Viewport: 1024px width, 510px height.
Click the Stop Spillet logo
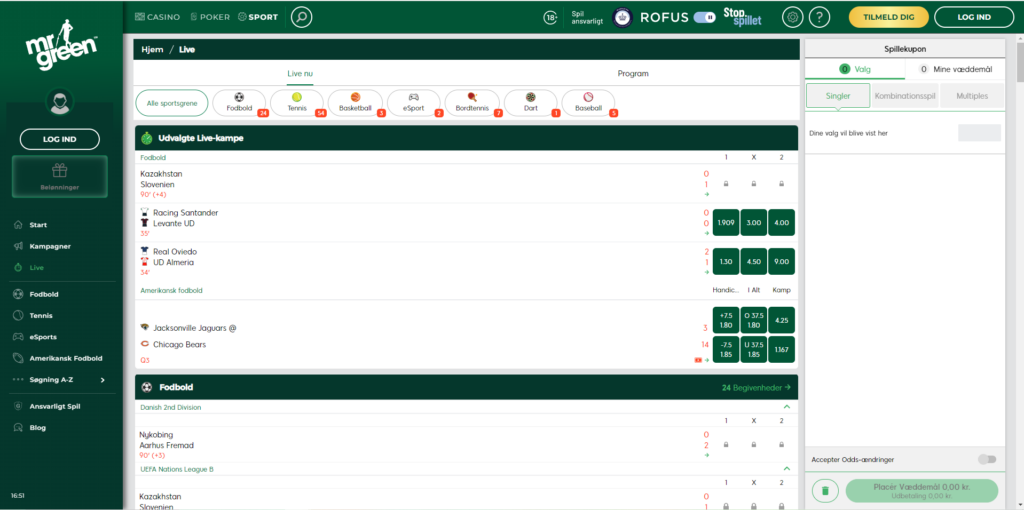742,18
